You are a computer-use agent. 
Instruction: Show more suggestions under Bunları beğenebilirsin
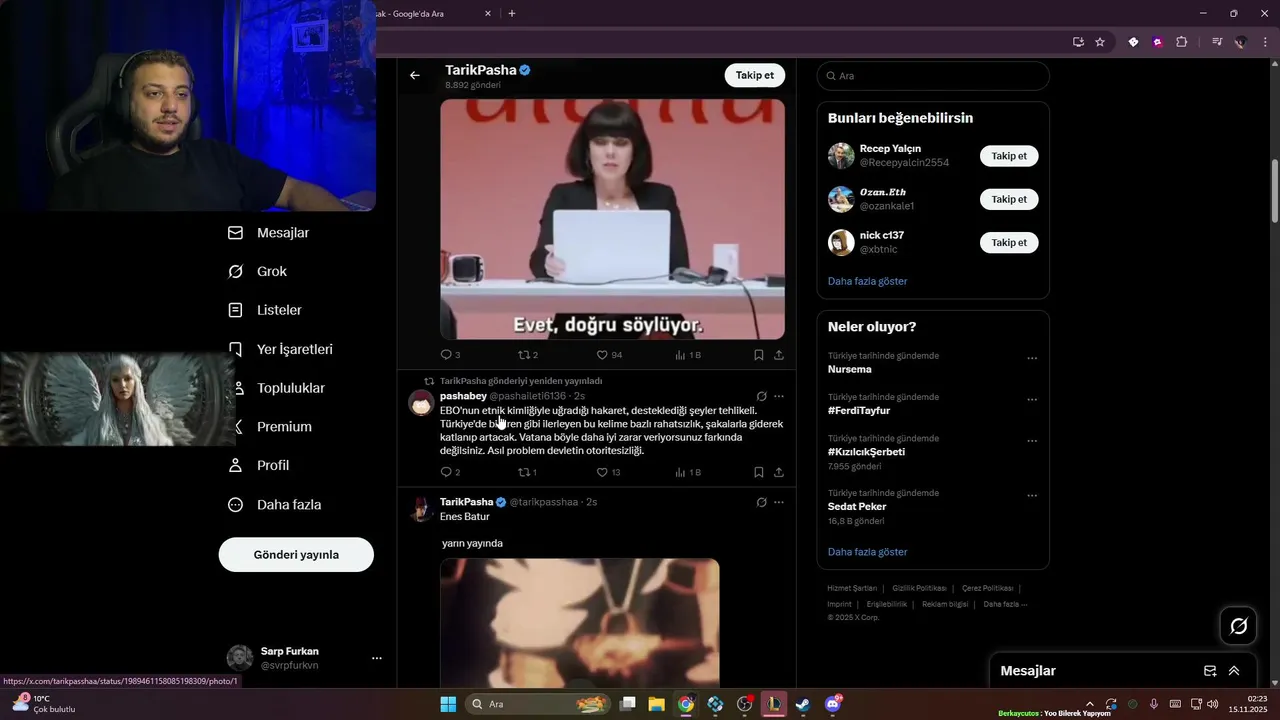click(x=867, y=282)
